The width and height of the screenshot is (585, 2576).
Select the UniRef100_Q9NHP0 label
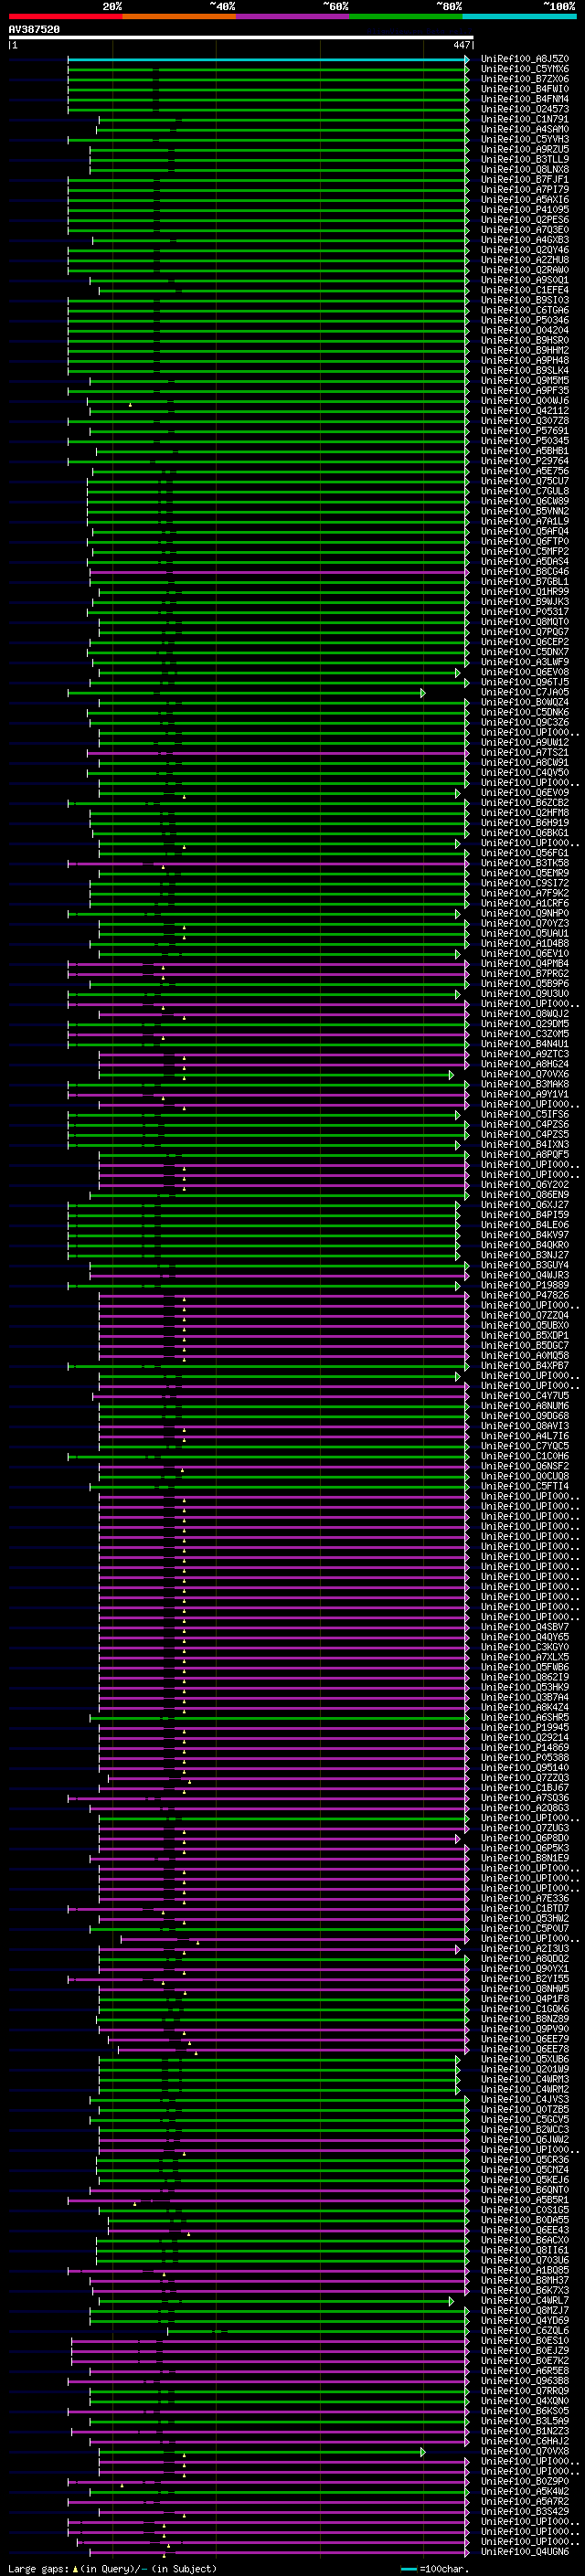(x=525, y=913)
